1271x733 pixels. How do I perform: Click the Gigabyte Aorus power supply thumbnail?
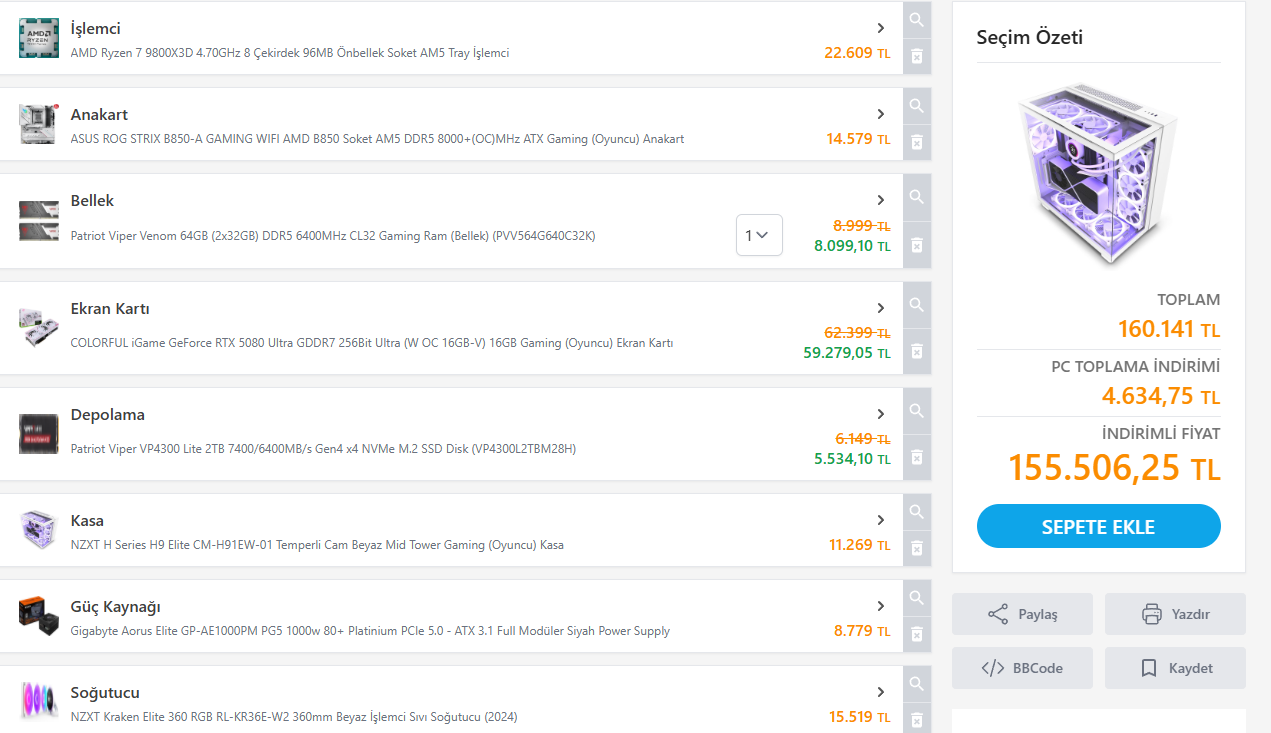(38, 616)
